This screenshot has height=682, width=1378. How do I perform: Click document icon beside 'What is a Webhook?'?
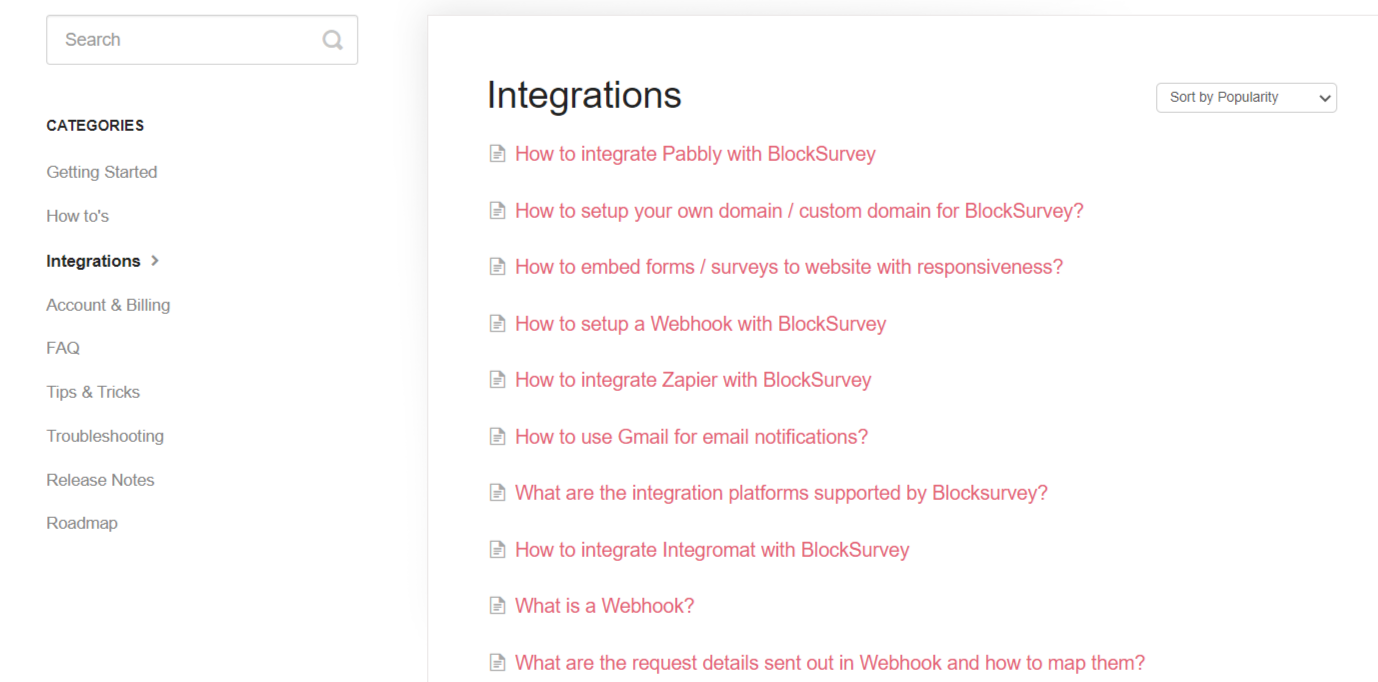[x=497, y=606]
